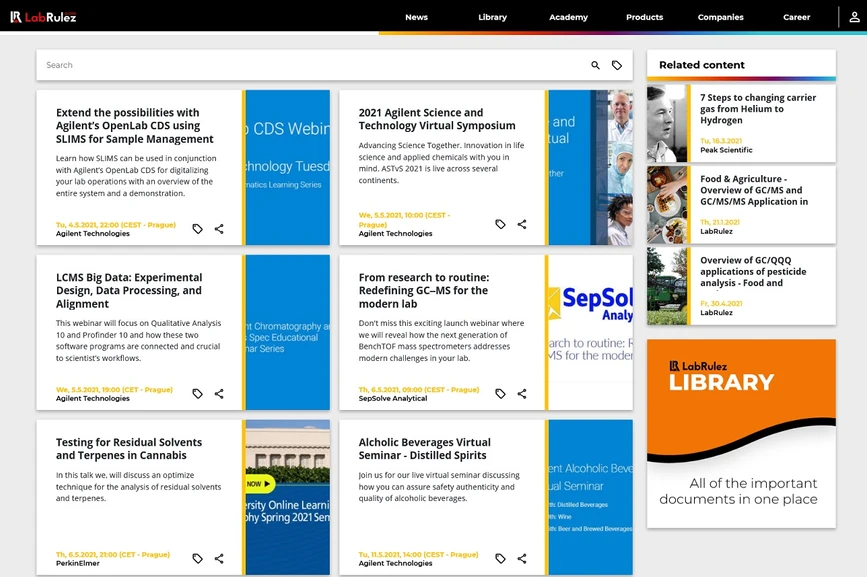Click the Online Learning building thumbnail
The image size is (867, 577).
(288, 497)
